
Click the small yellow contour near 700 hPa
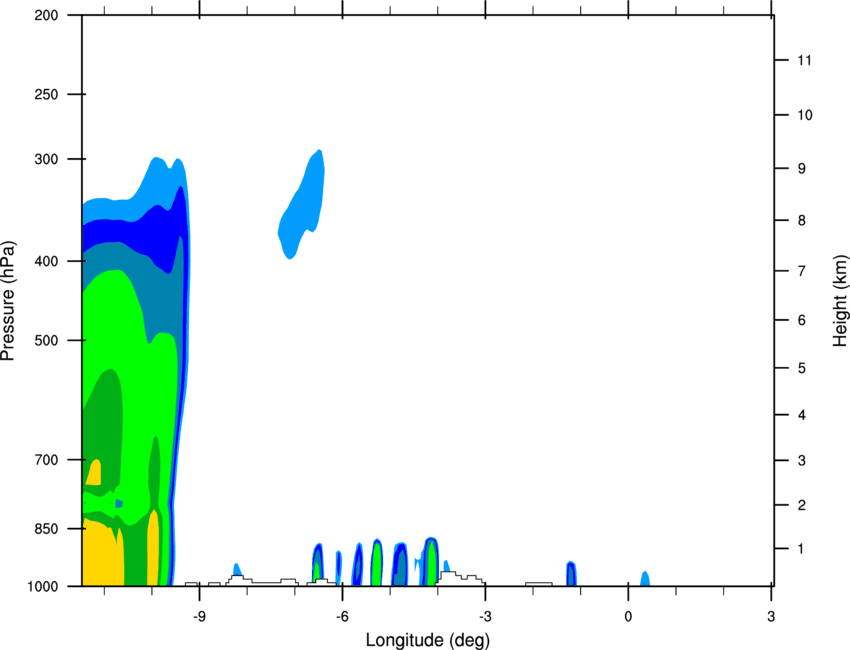tap(94, 473)
